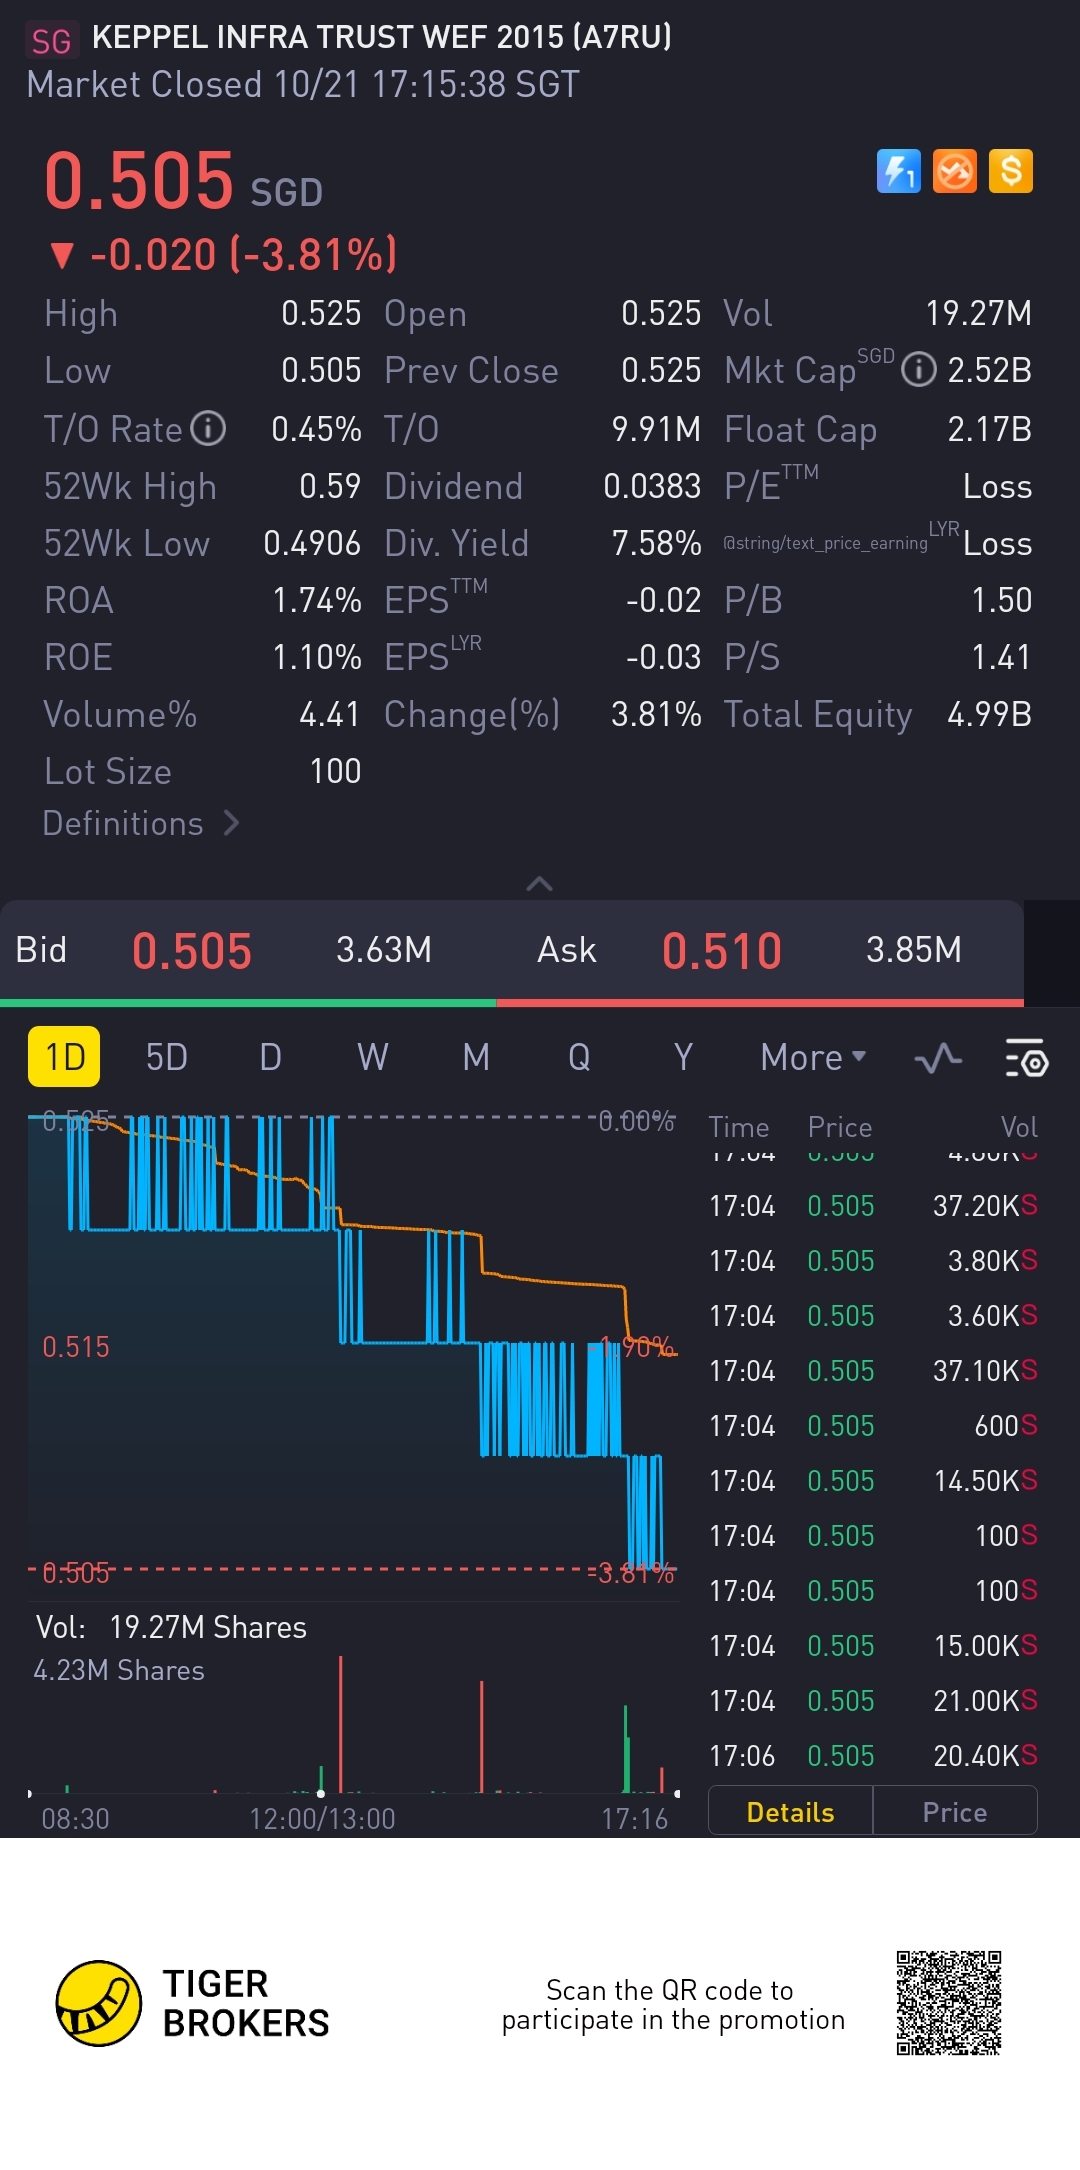Open the chart indicator waveform icon
Image resolution: width=1080 pixels, height=2170 pixels.
coord(938,1058)
